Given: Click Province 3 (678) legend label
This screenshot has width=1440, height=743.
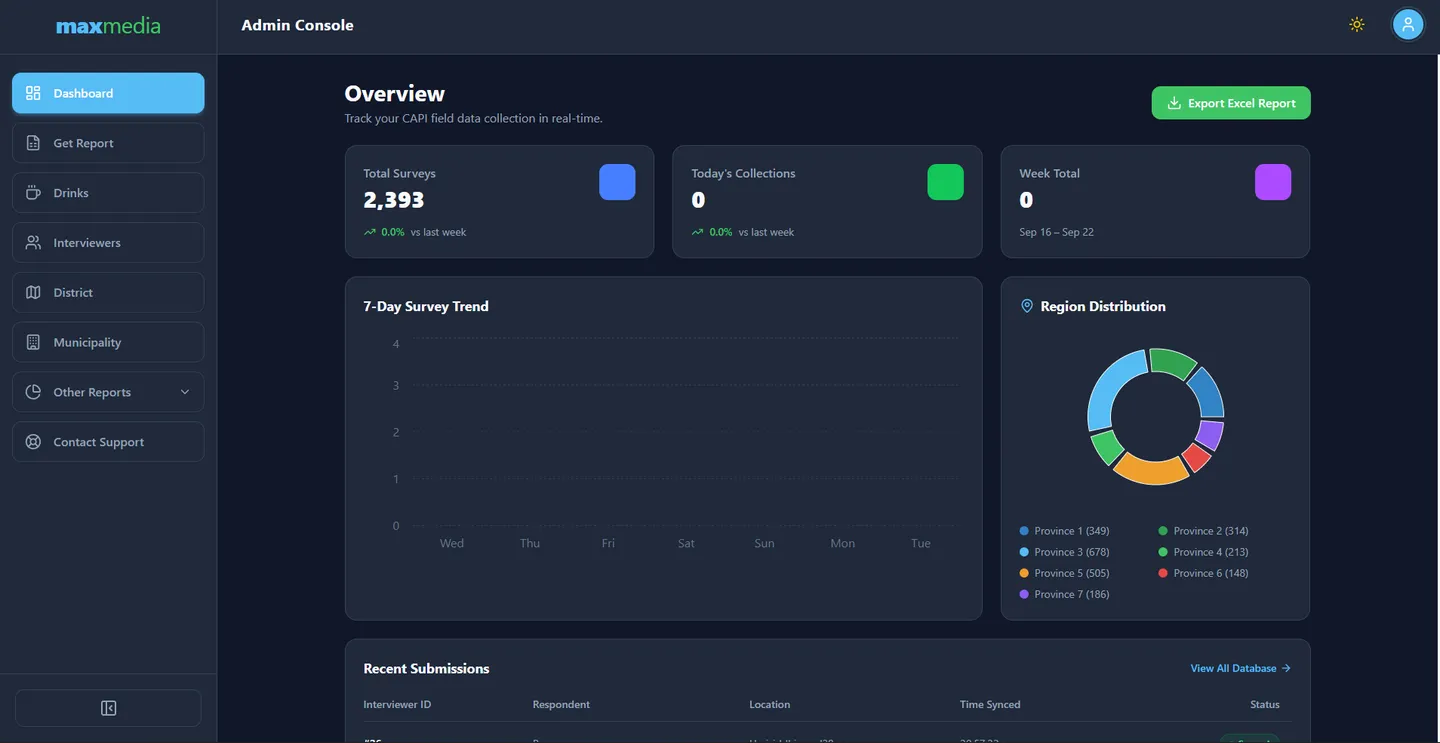Looking at the screenshot, I should click(1072, 552).
